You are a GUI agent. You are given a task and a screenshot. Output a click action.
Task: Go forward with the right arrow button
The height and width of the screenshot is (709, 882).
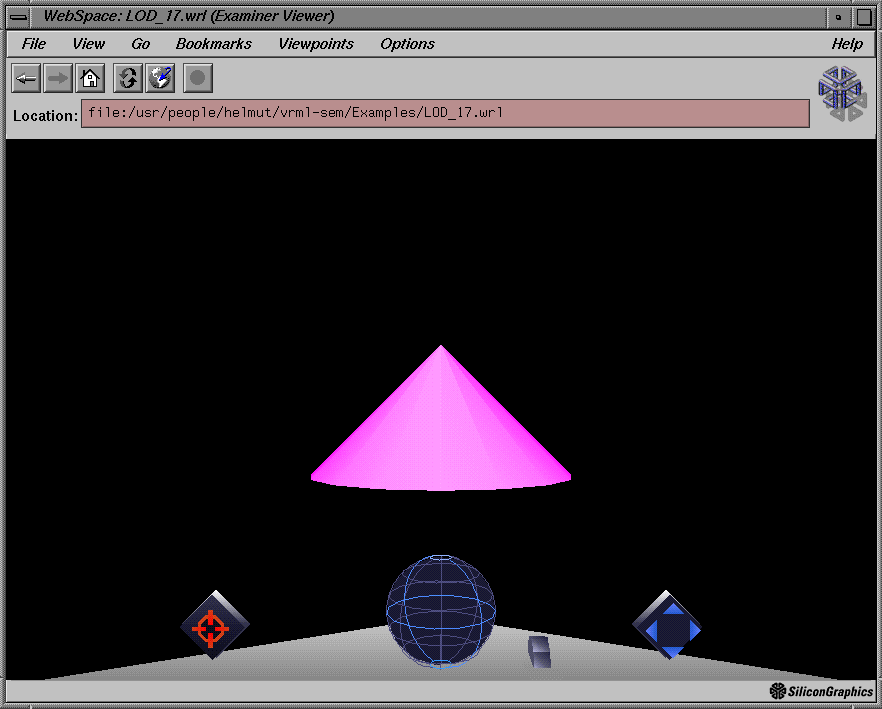tap(58, 78)
